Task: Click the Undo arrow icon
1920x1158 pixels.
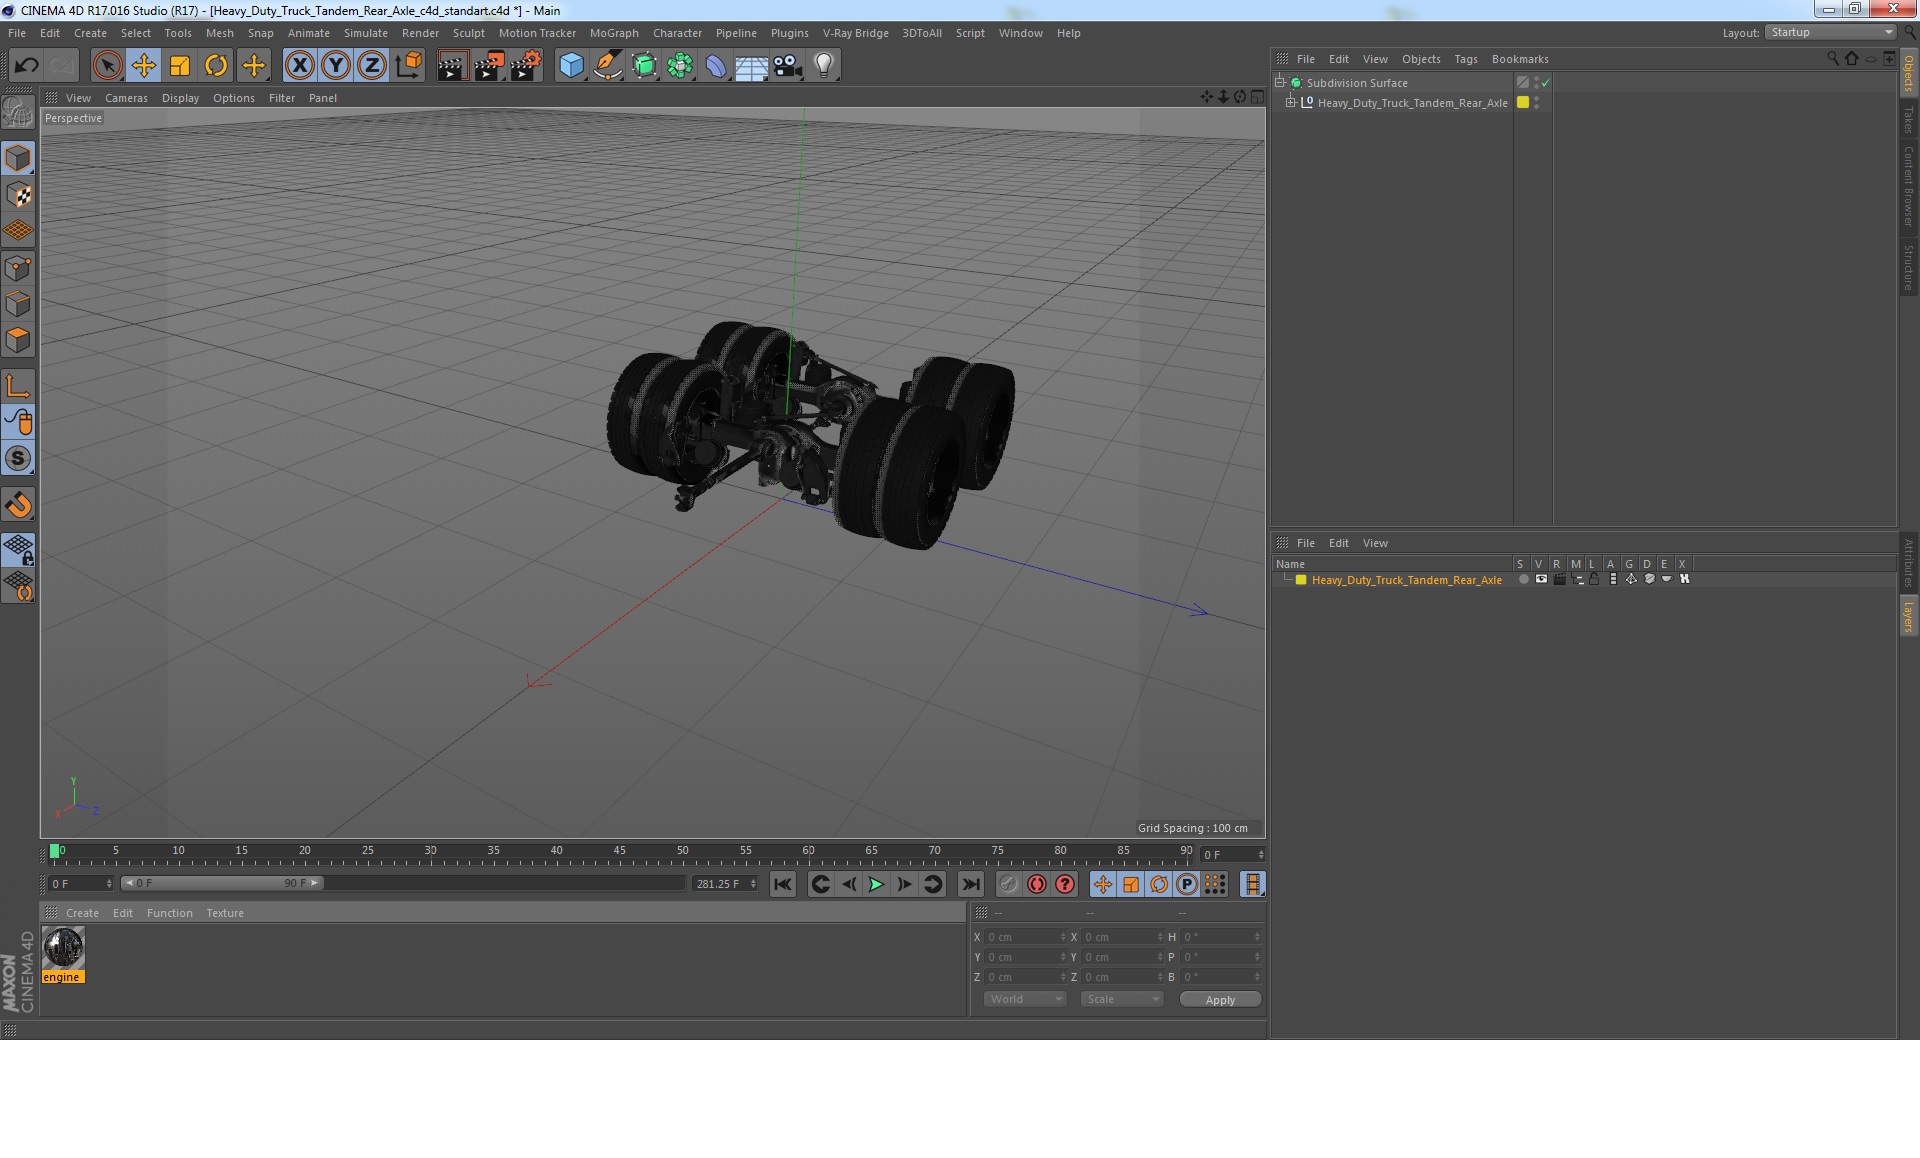Action: [27, 66]
